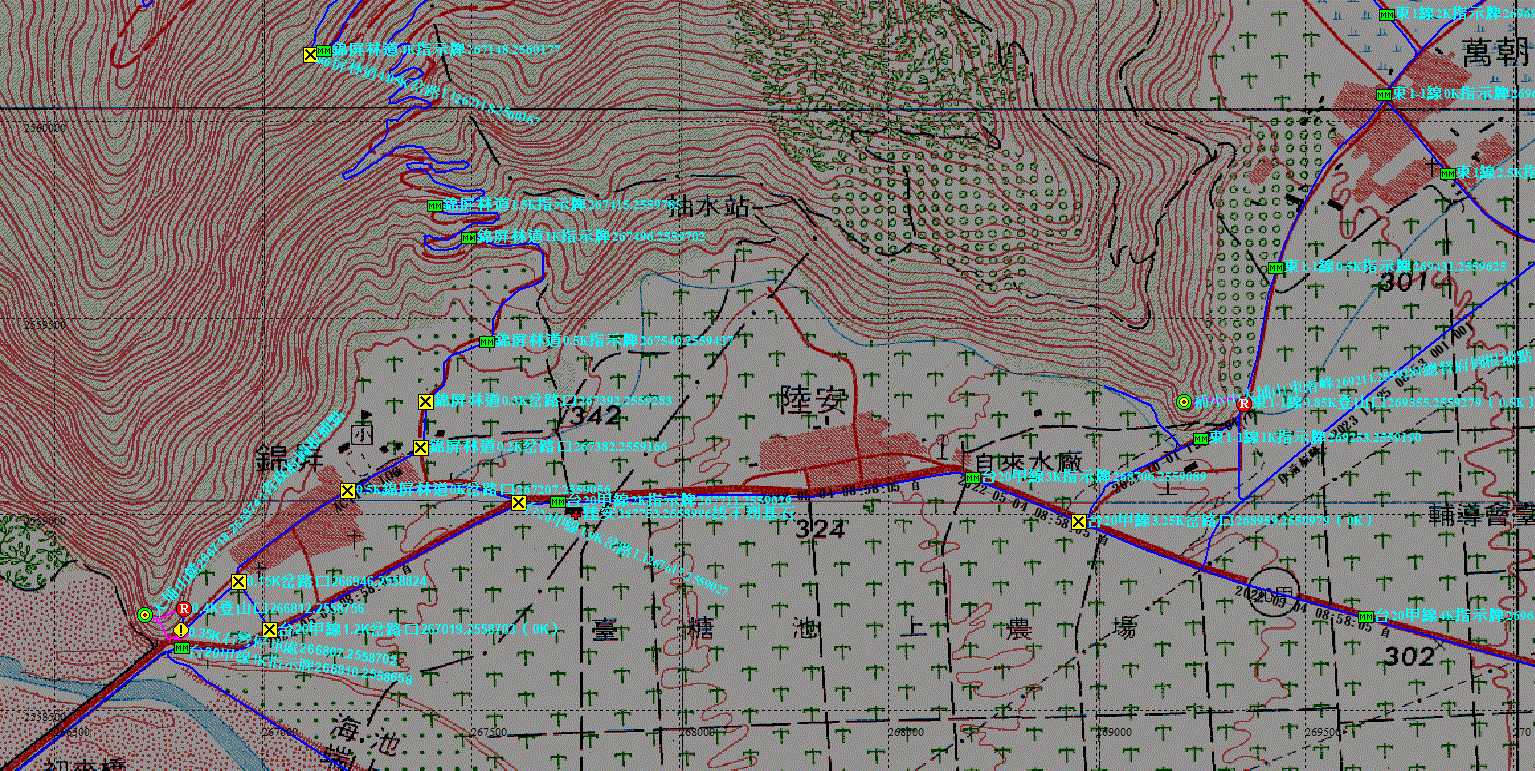Select the 台20甲線 1.2K 岔路口 cross marker

point(269,630)
